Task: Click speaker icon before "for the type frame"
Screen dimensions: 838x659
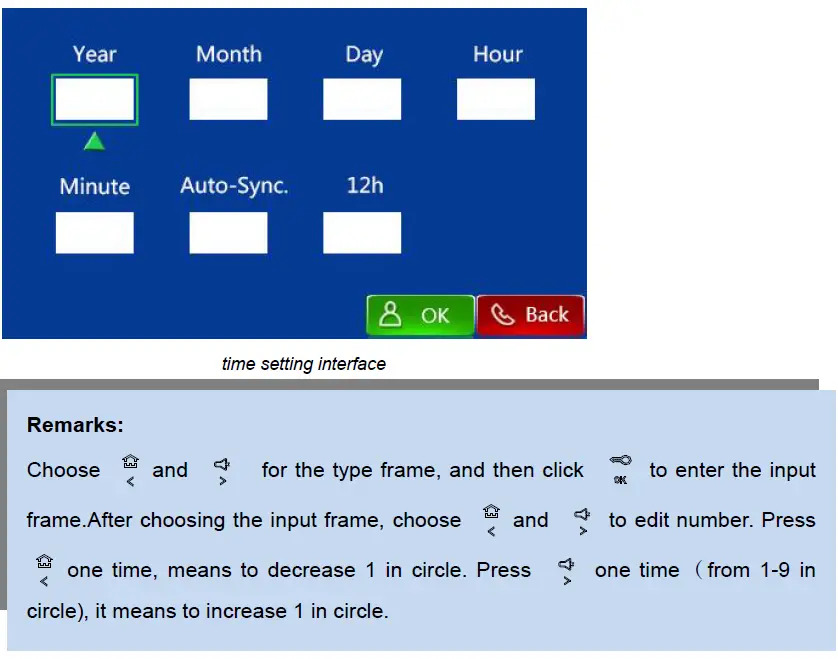Action: coord(222,468)
